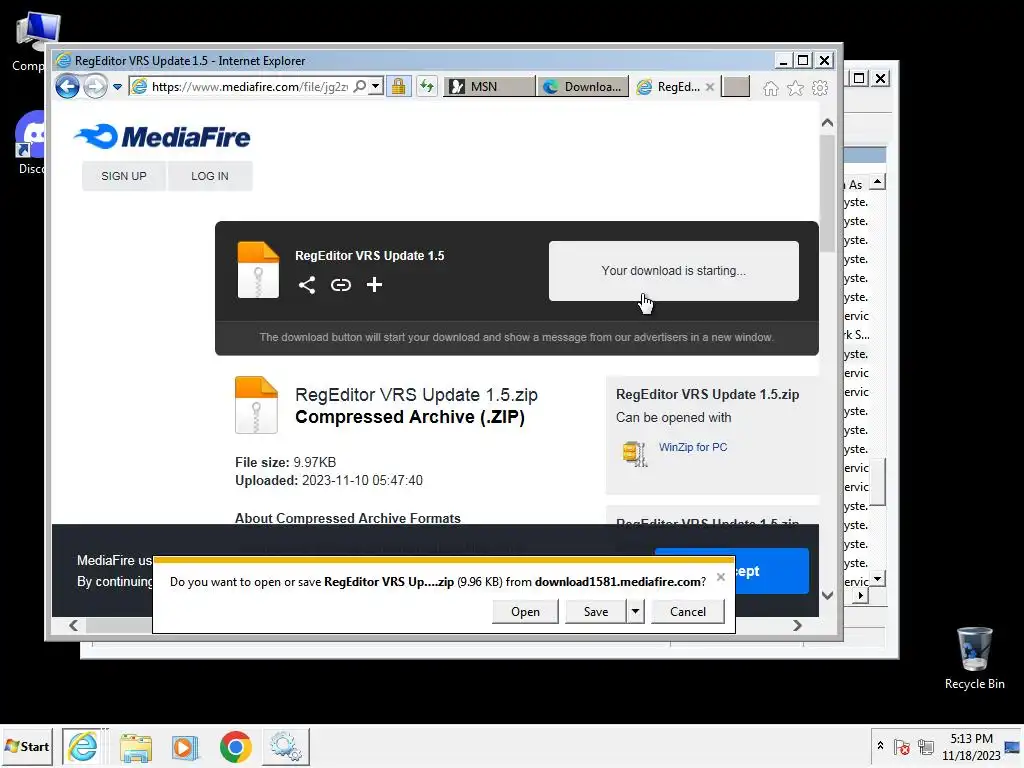Click the LOG IN button
The image size is (1024, 768).
tap(210, 176)
